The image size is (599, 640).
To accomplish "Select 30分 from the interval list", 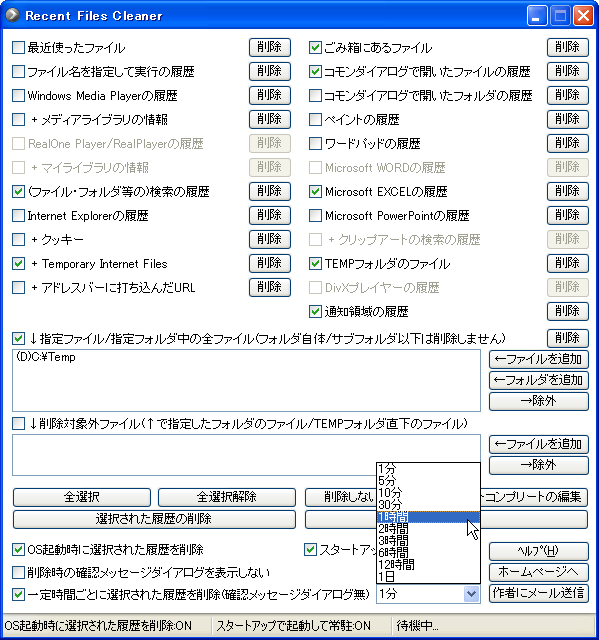I will tap(428, 505).
